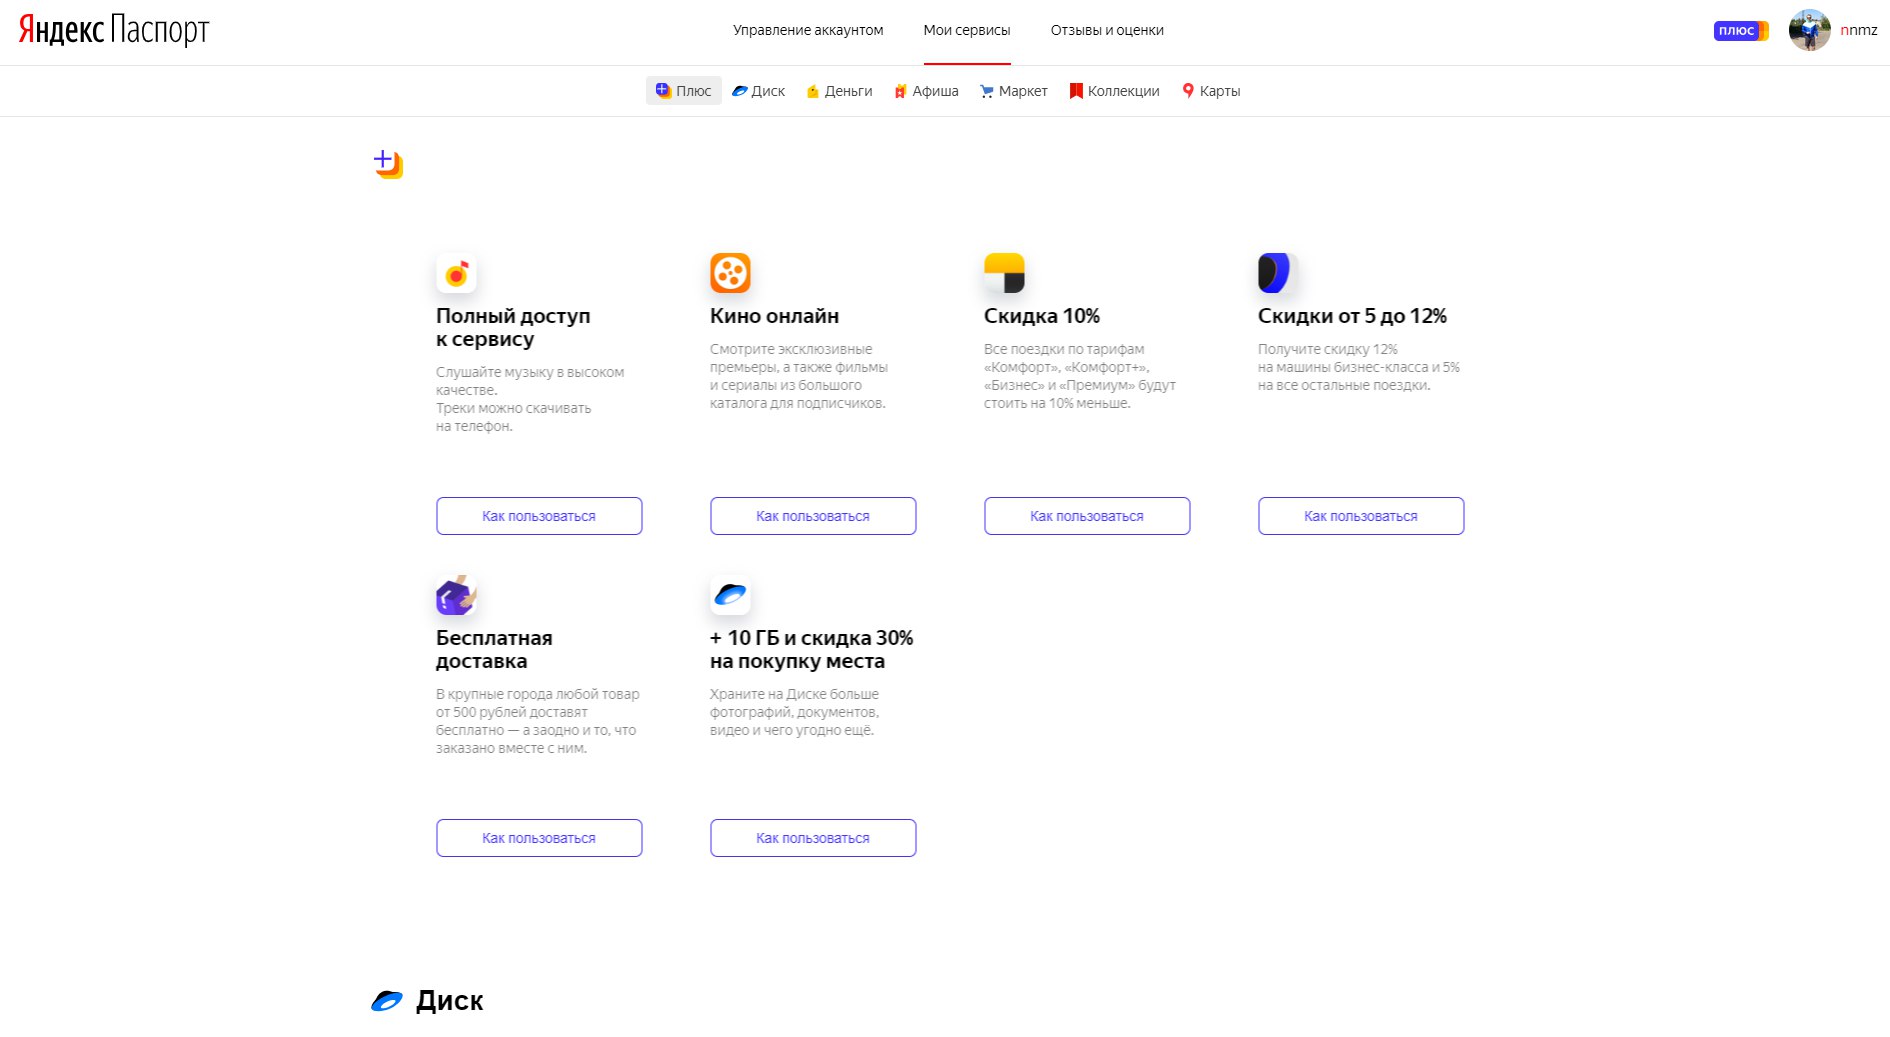Click the Яндекс Диск card icon
1890x1037 pixels.
pos(730,595)
